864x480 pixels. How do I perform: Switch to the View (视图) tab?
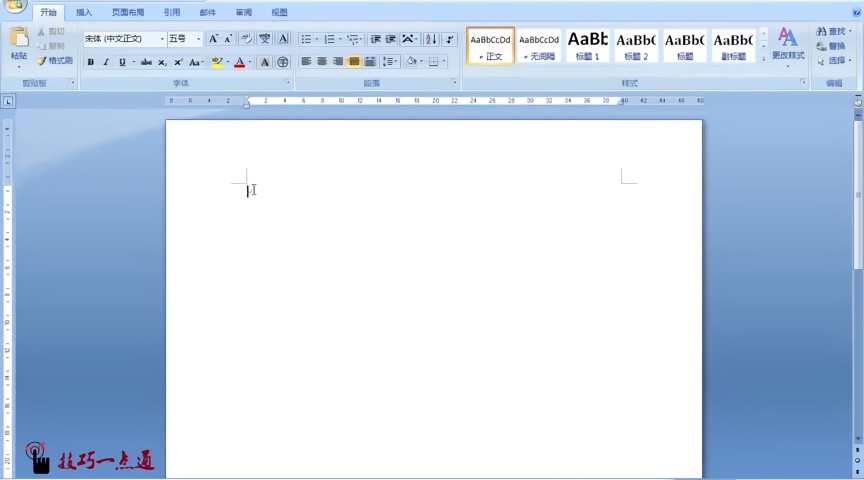279,12
